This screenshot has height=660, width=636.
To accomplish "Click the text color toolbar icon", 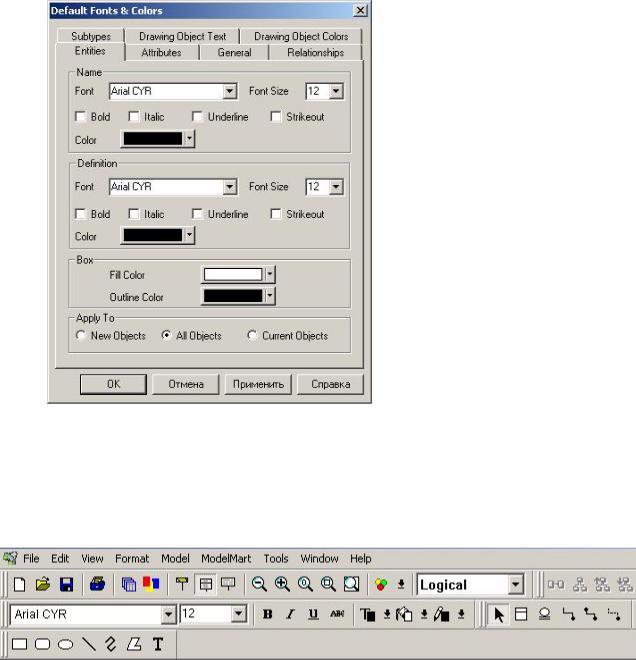I will pyautogui.click(x=367, y=615).
